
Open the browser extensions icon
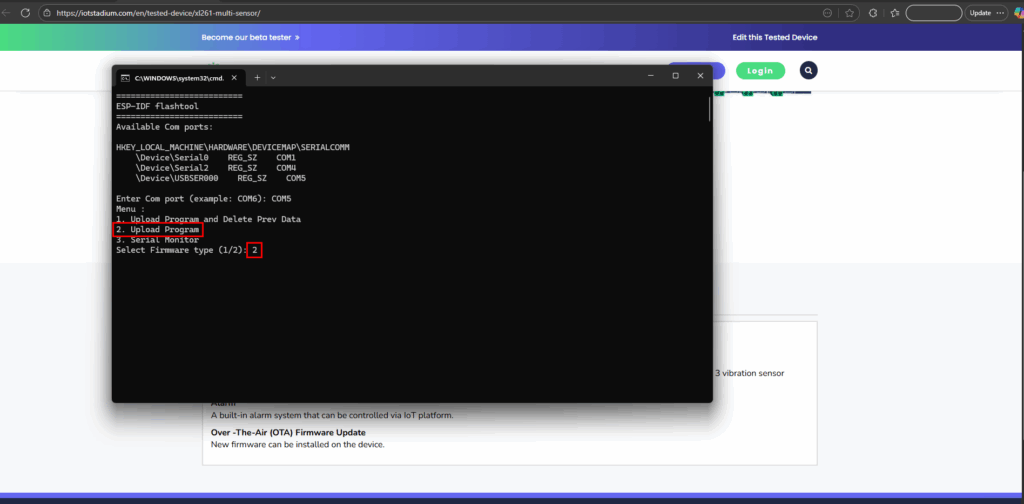pos(873,13)
